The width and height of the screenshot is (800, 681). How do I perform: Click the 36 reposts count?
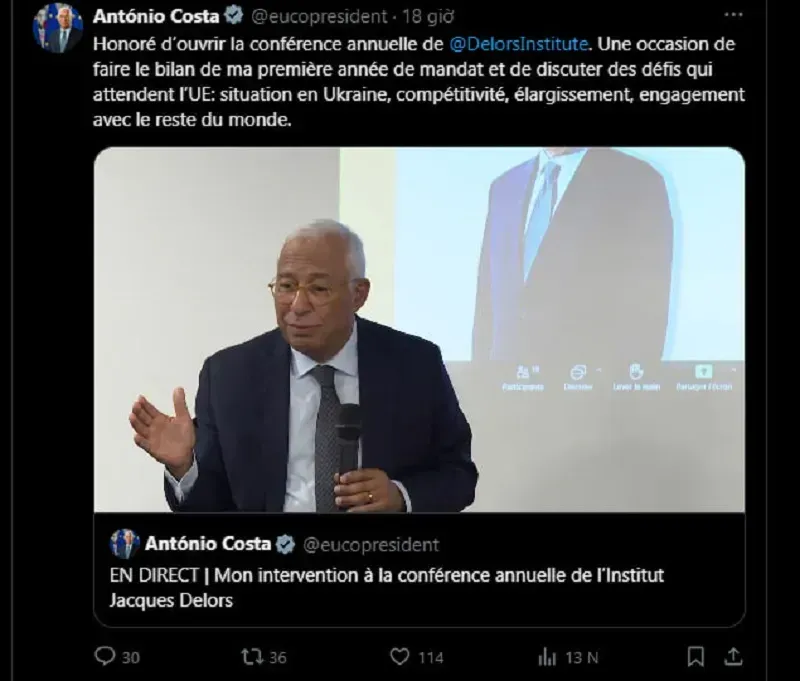278,658
